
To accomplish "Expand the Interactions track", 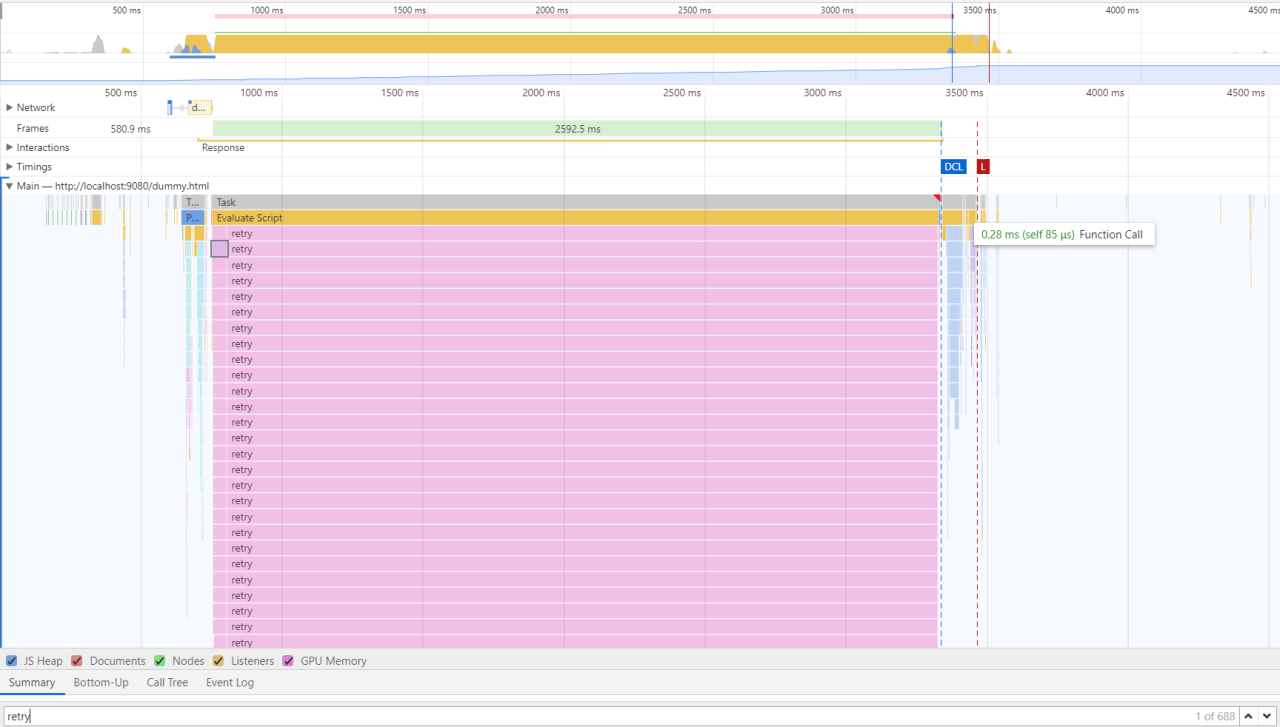I will tap(9, 148).
